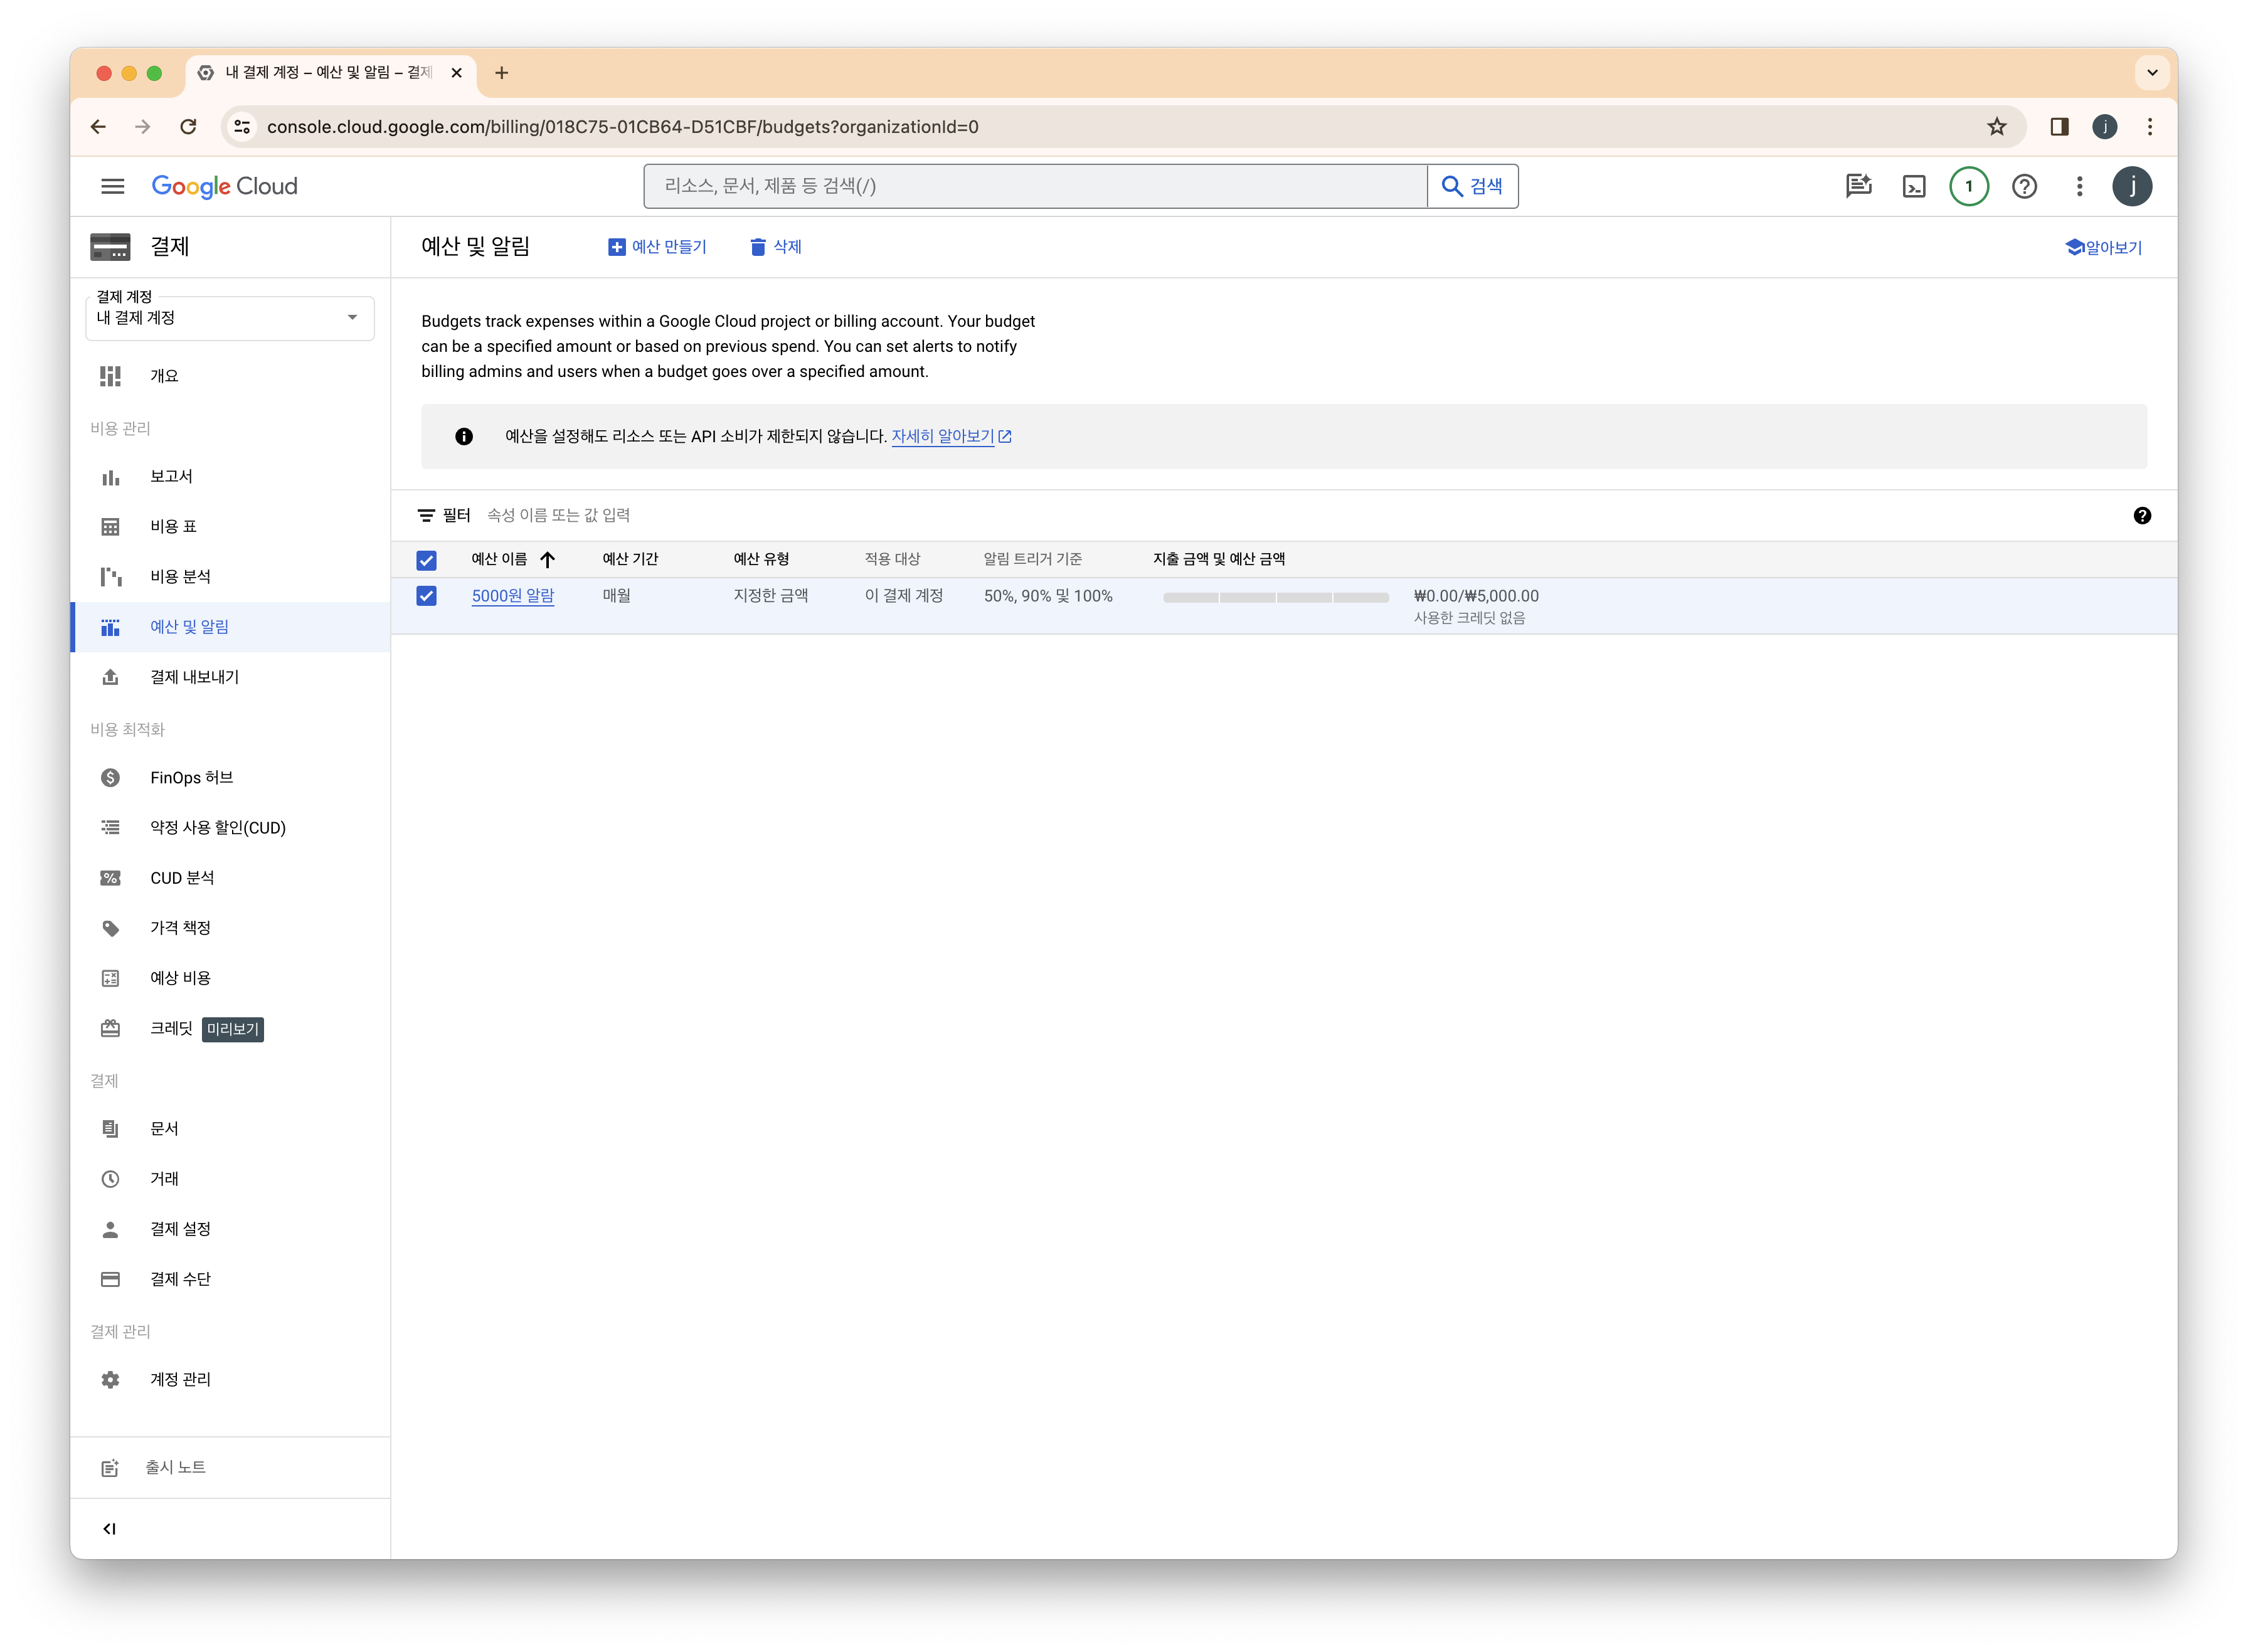The height and width of the screenshot is (1652, 2248).
Task: Bookmark this page with star icon
Action: [x=1996, y=127]
